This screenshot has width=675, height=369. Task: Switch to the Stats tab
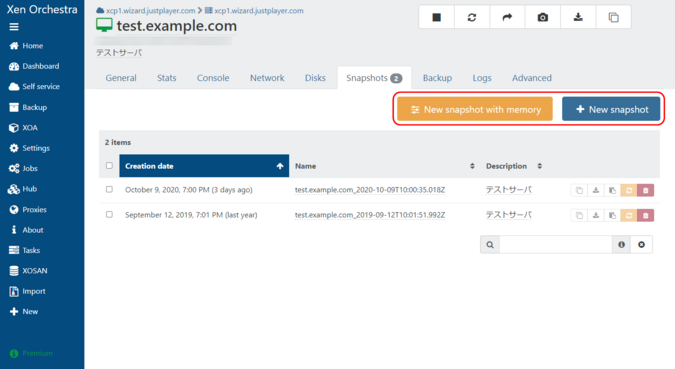(x=167, y=78)
